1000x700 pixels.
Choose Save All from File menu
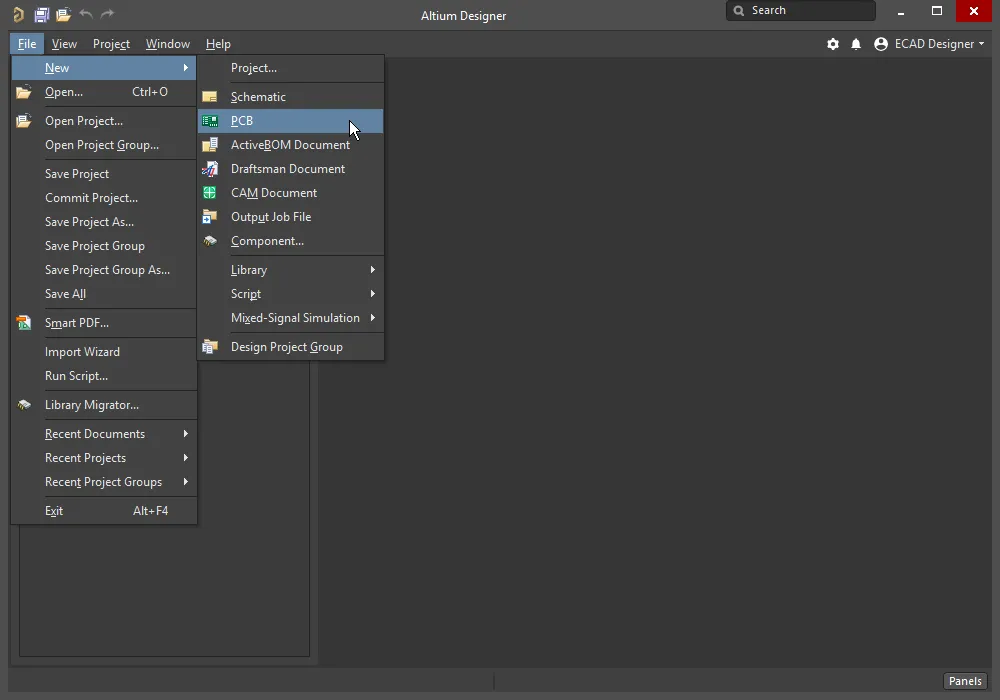[104, 294]
